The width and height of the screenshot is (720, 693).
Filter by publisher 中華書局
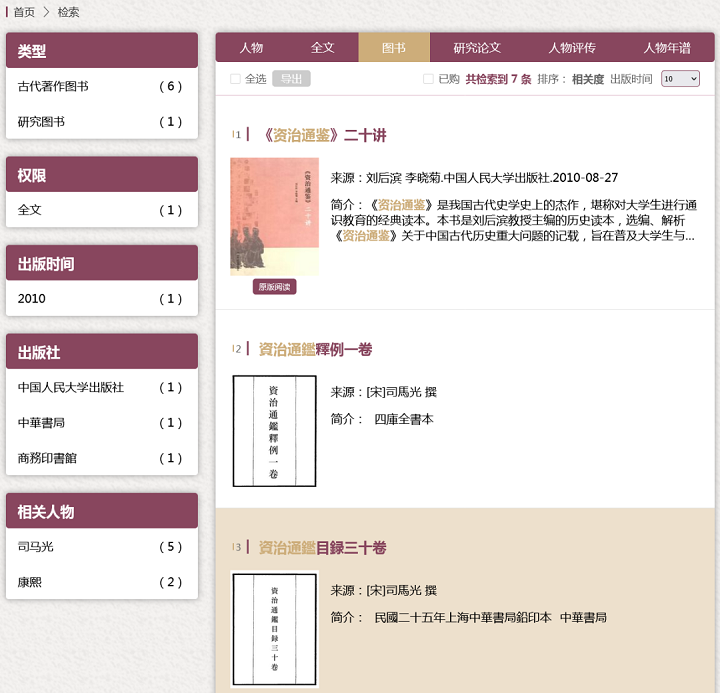point(41,423)
